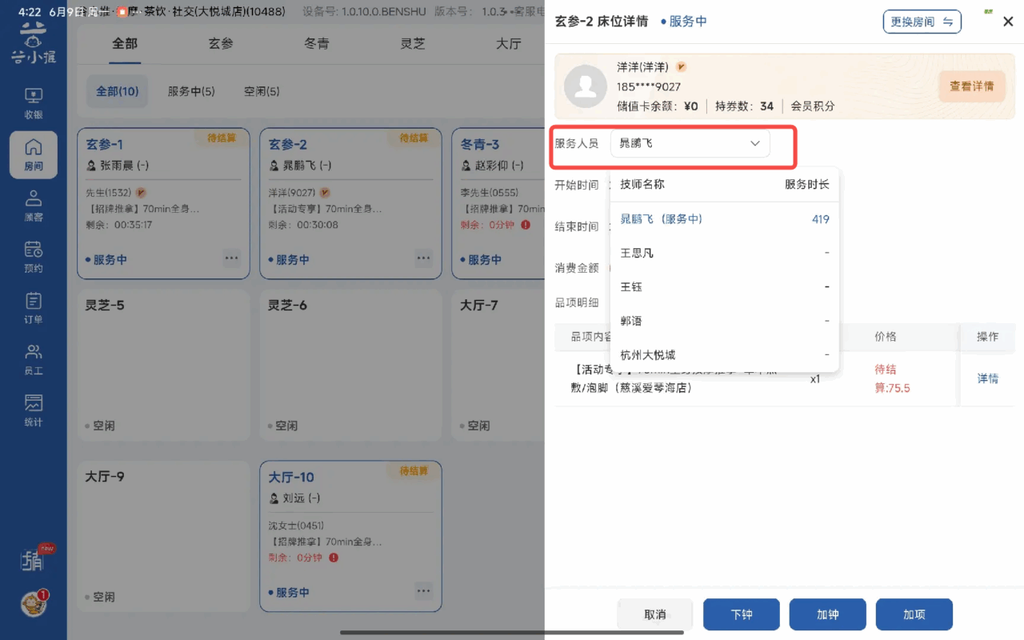1024x640 pixels.
Task: Open the 顾客 customers icon in sidebar
Action: 33,206
